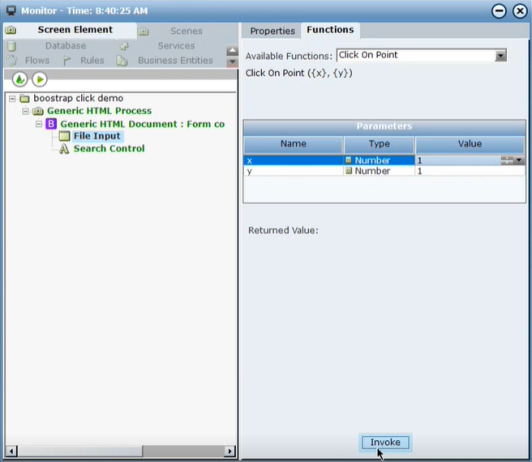Switch to the Properties tab
The width and height of the screenshot is (532, 462).
click(272, 31)
